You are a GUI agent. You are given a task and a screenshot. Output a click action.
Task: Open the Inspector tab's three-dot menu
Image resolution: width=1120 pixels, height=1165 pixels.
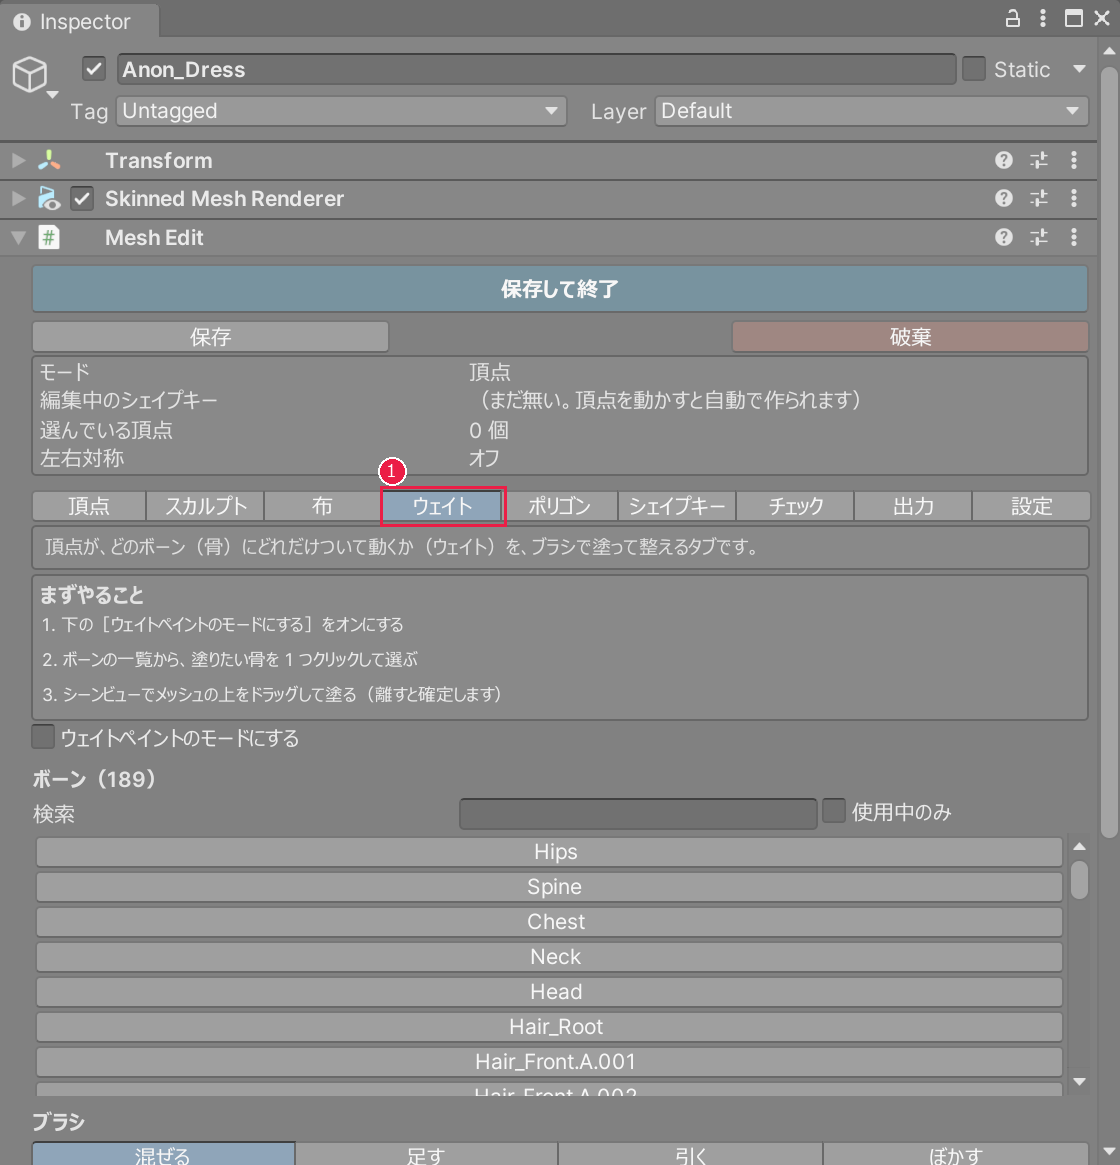point(1043,19)
